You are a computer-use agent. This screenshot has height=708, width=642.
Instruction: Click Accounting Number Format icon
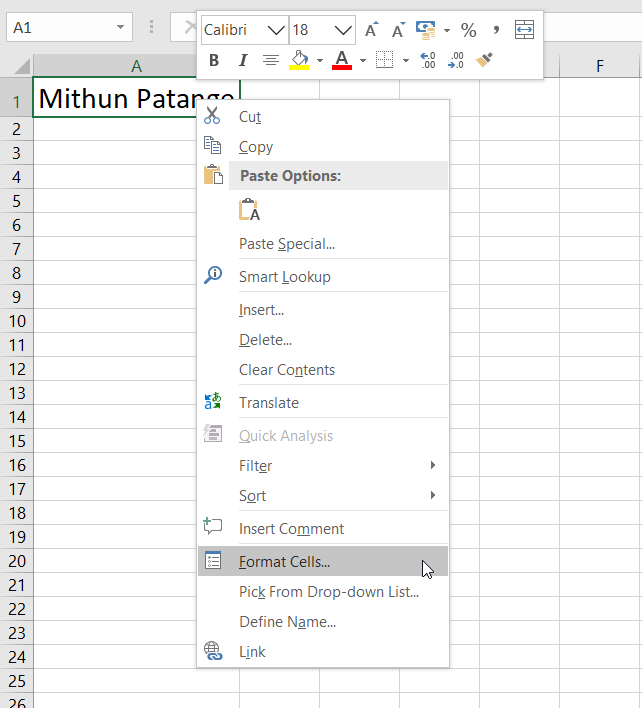pos(426,30)
